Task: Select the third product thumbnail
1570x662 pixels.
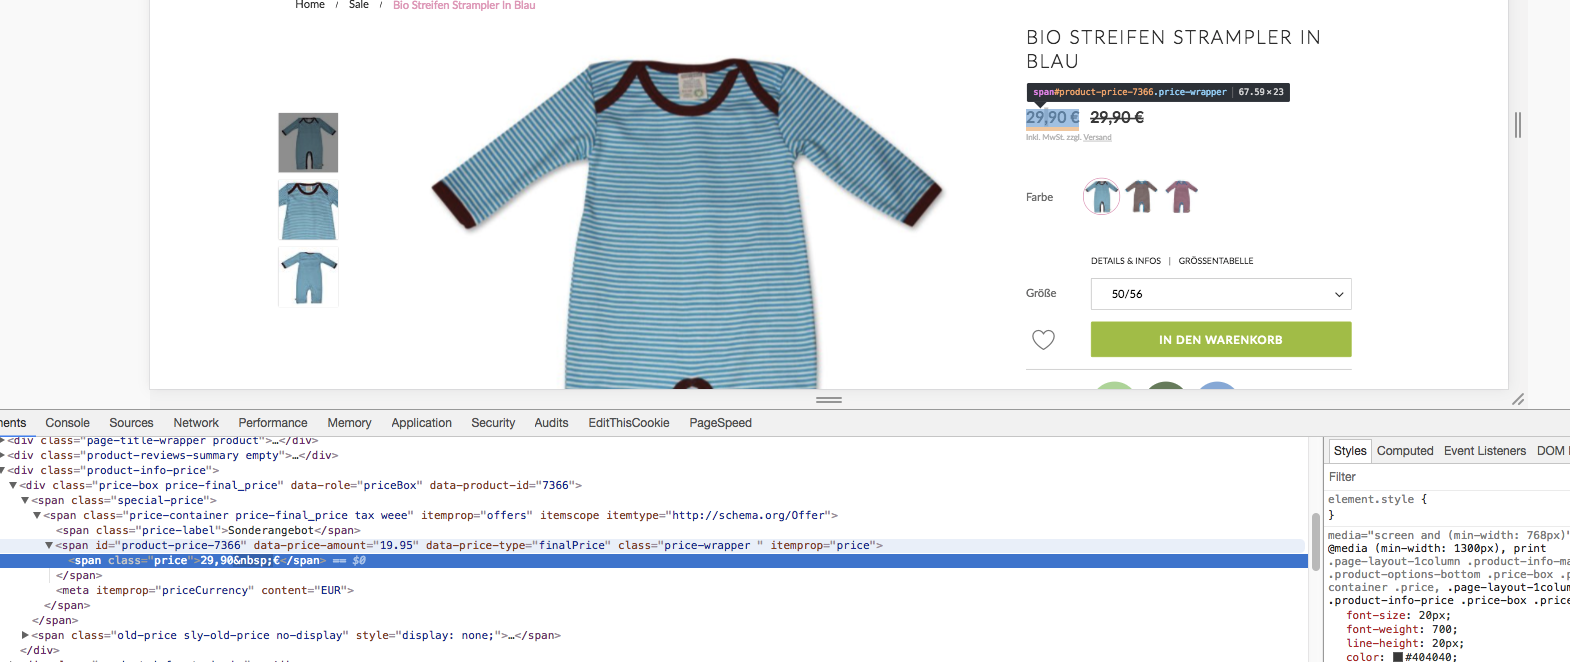Action: [308, 277]
